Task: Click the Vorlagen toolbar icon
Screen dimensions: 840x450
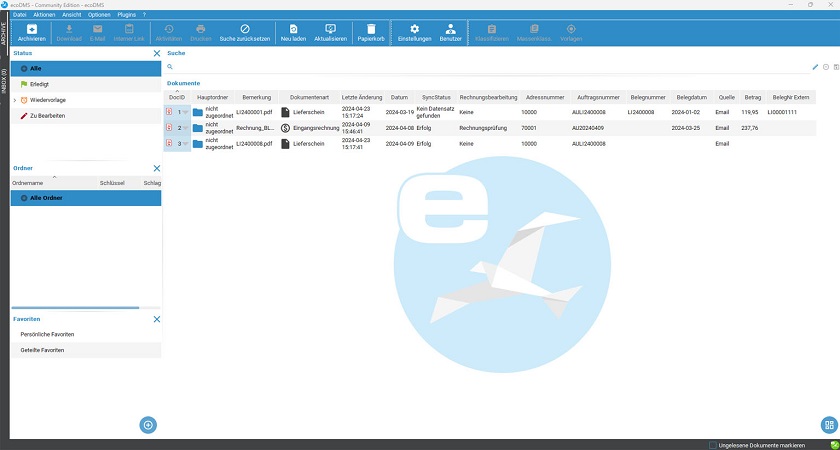Action: point(571,33)
